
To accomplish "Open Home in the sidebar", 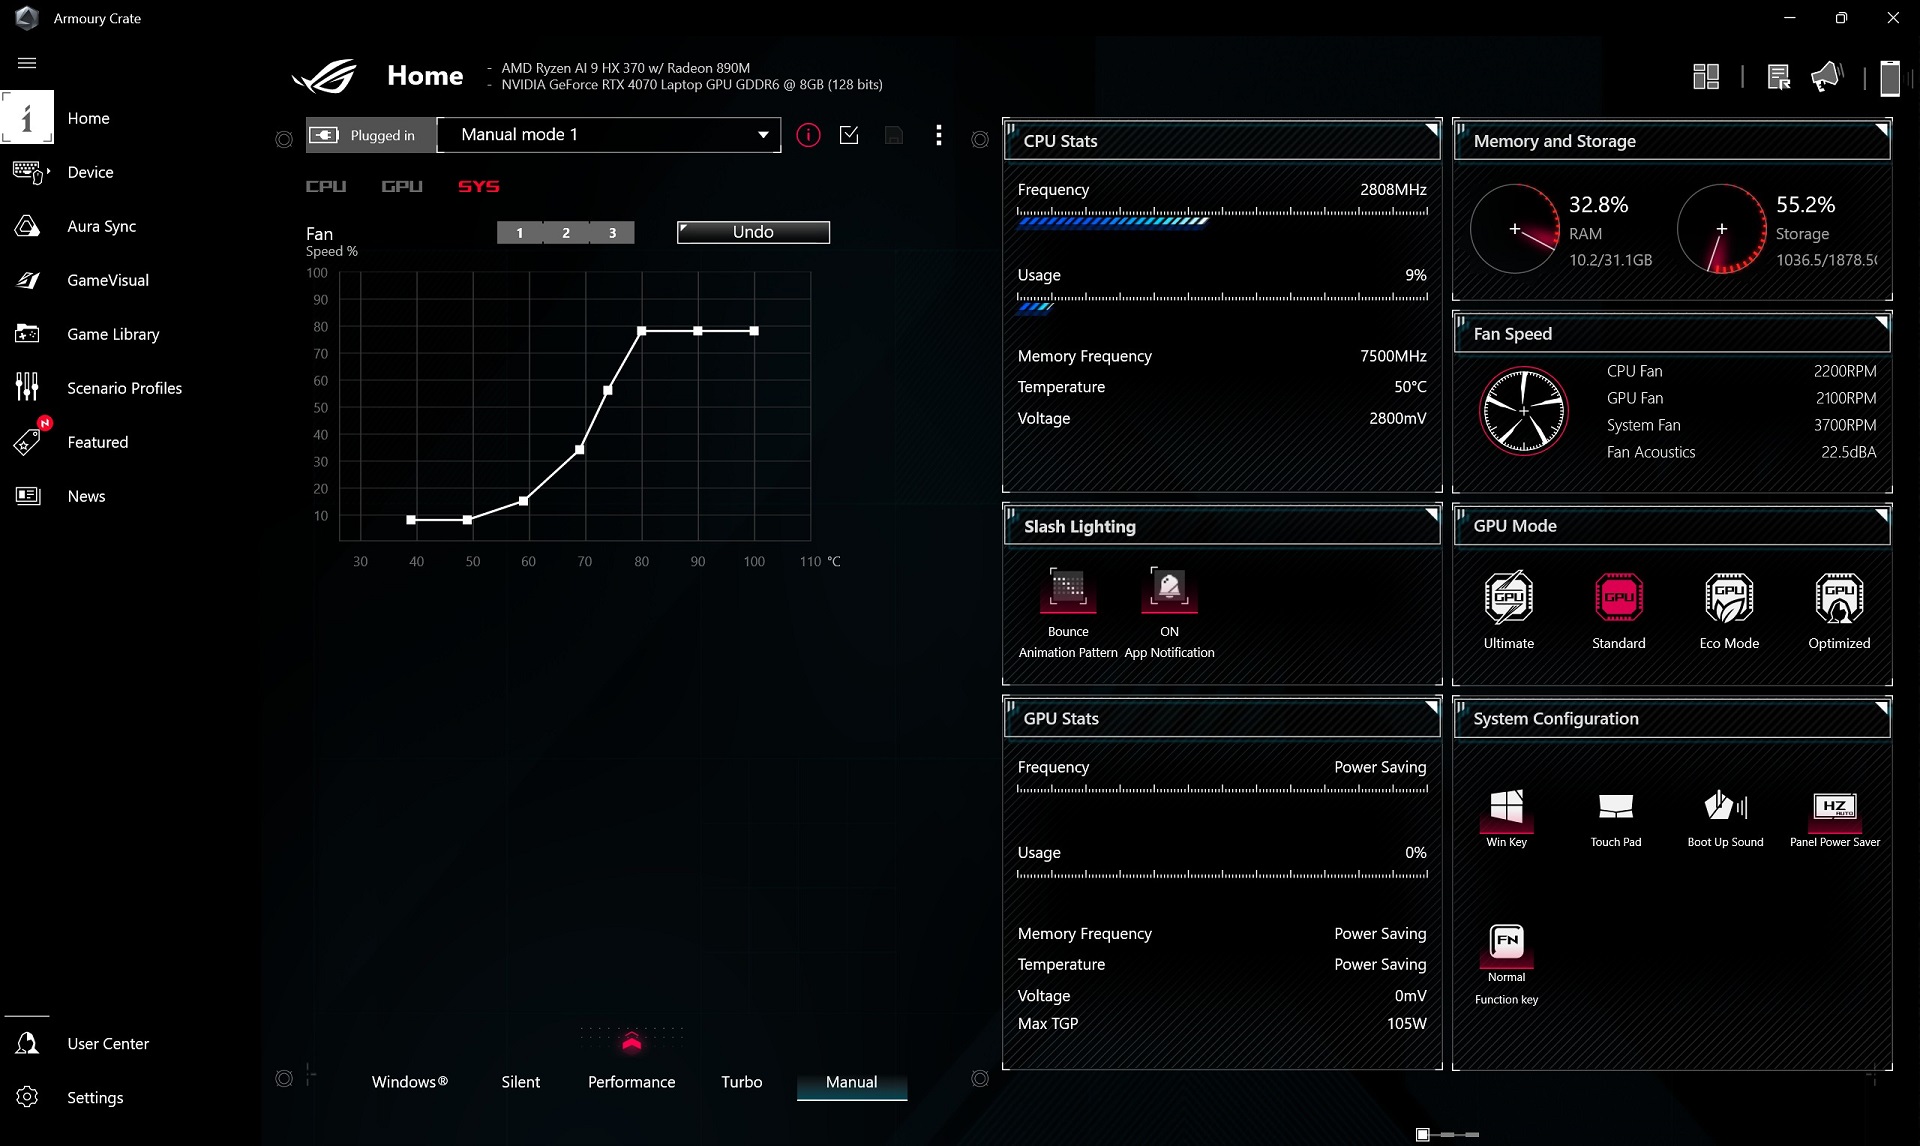I will (88, 118).
